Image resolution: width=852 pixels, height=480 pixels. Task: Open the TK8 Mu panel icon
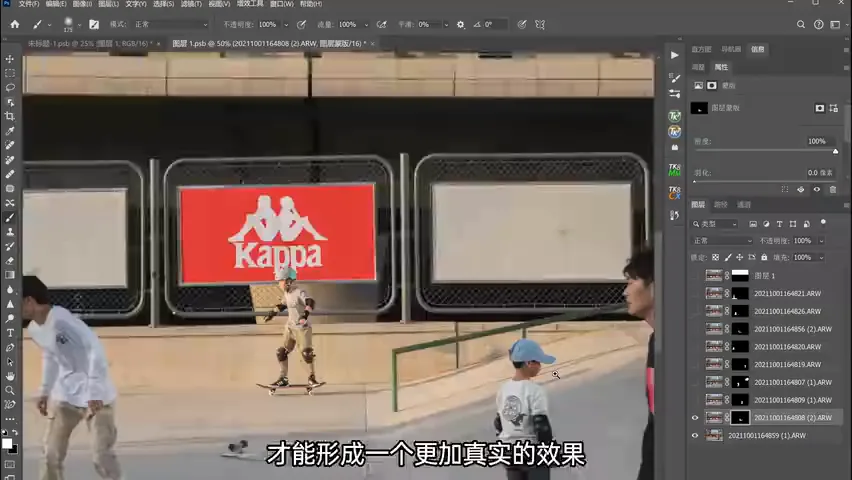click(674, 170)
